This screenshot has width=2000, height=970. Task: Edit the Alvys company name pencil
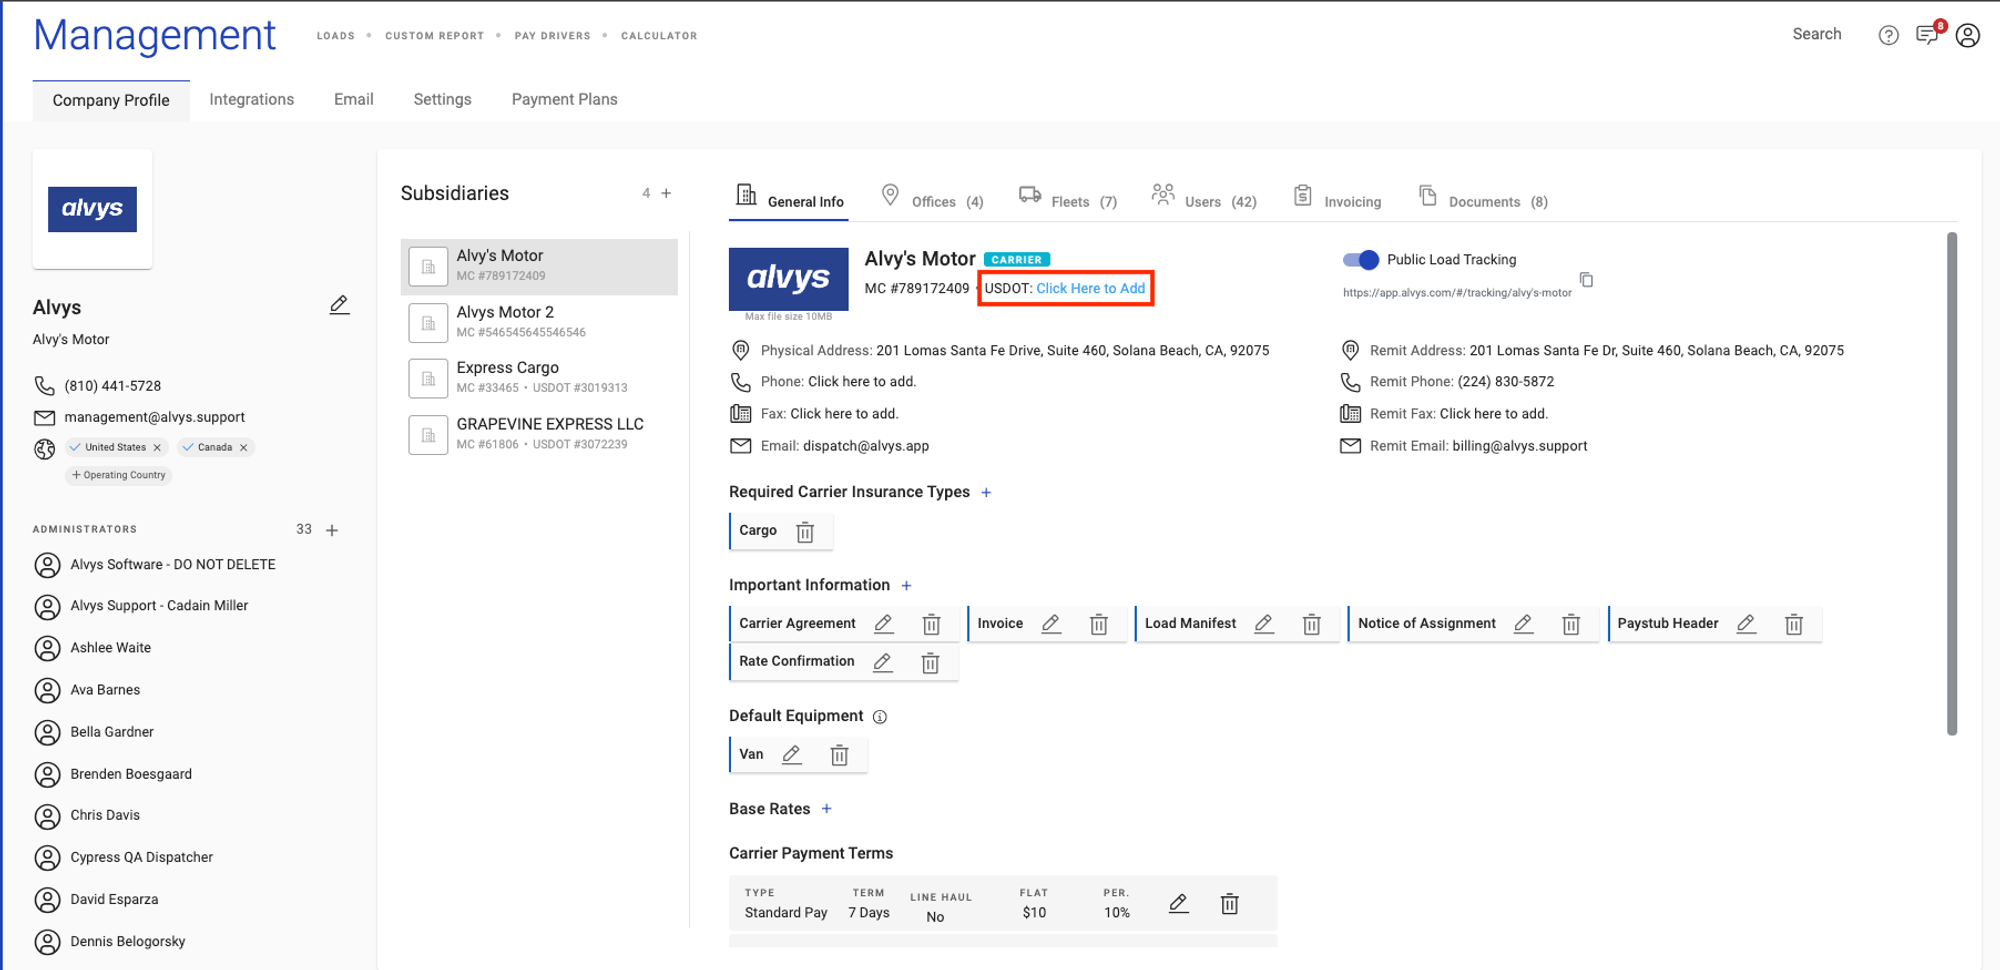click(339, 305)
